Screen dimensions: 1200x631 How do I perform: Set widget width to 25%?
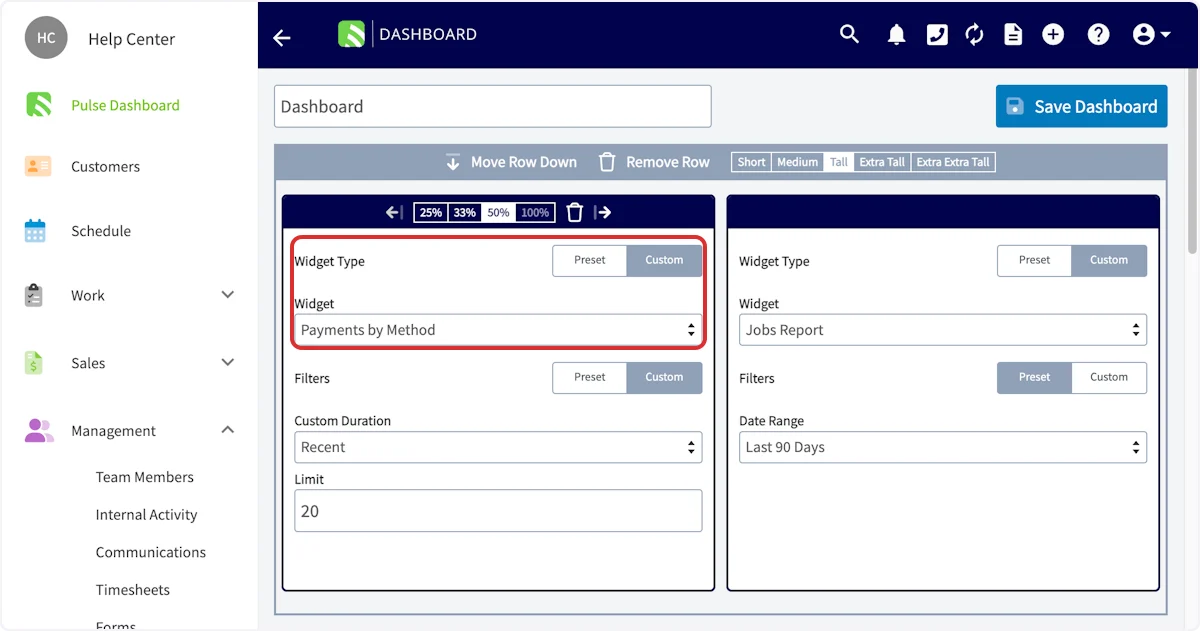(431, 212)
